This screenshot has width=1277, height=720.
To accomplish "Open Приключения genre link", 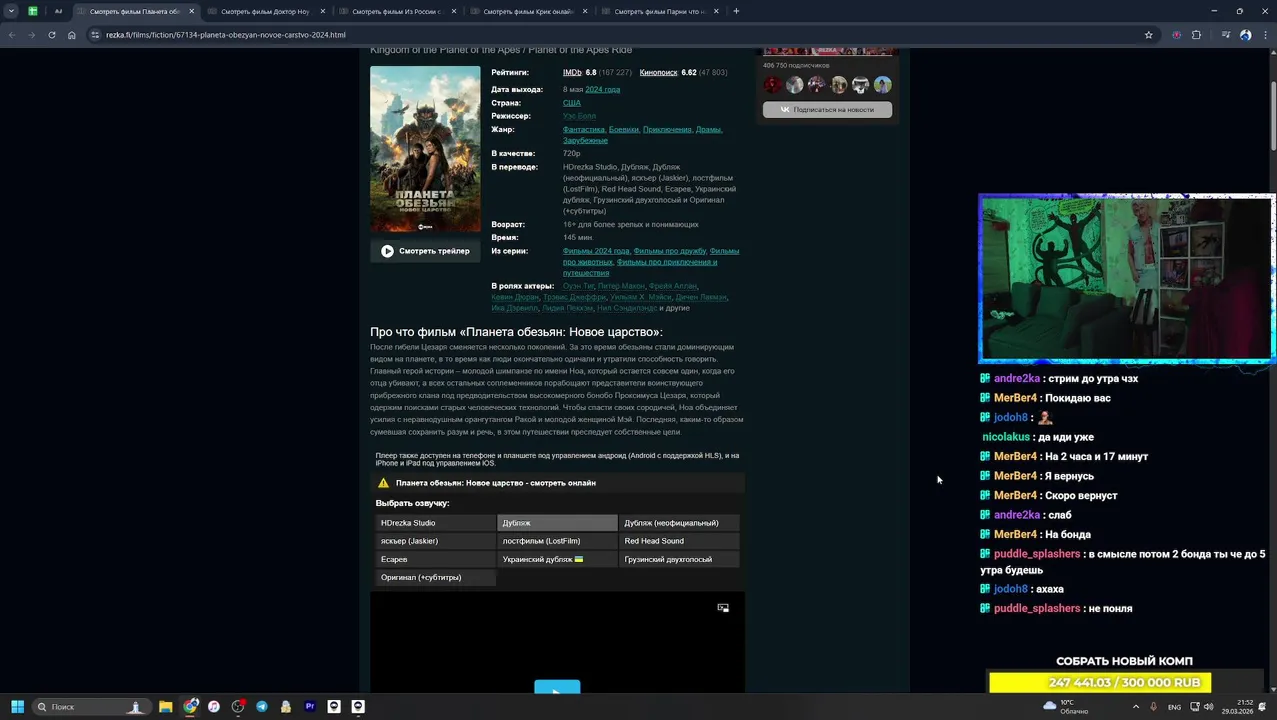I will tap(667, 129).
